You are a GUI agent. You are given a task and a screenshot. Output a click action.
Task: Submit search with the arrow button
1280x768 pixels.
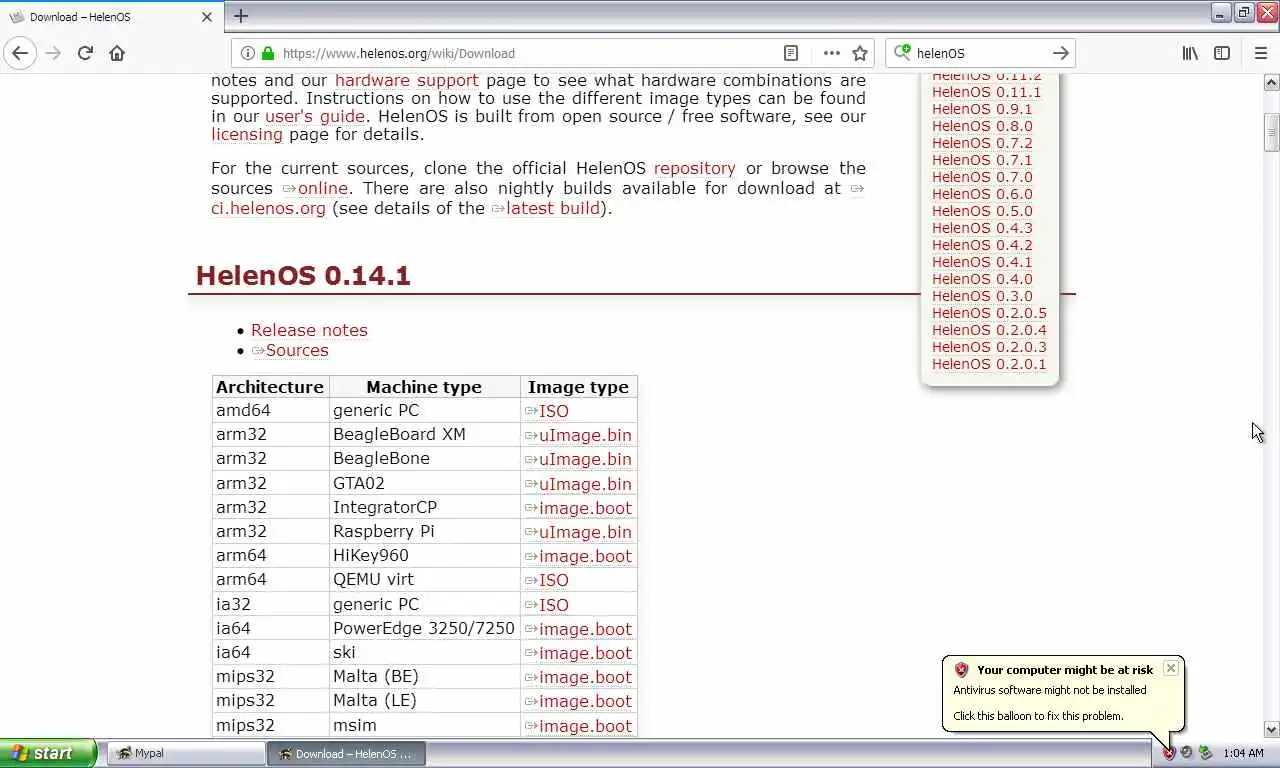coord(1061,53)
